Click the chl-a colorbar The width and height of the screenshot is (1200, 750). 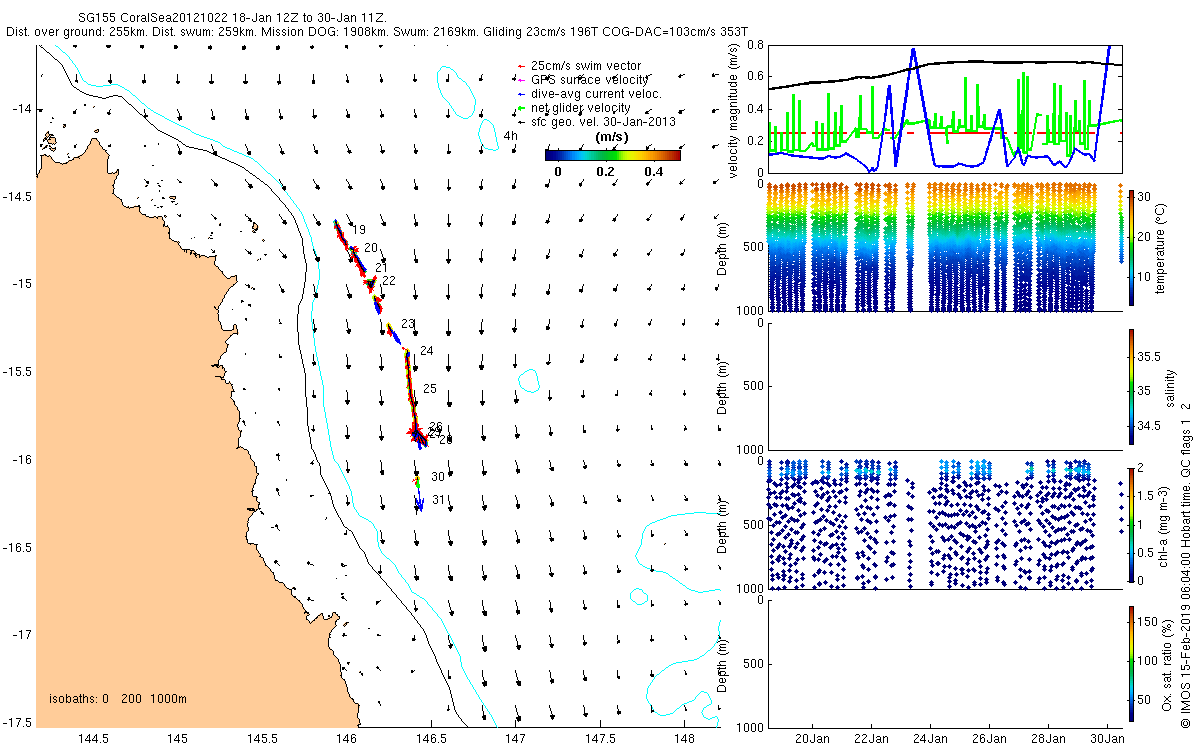point(1132,523)
